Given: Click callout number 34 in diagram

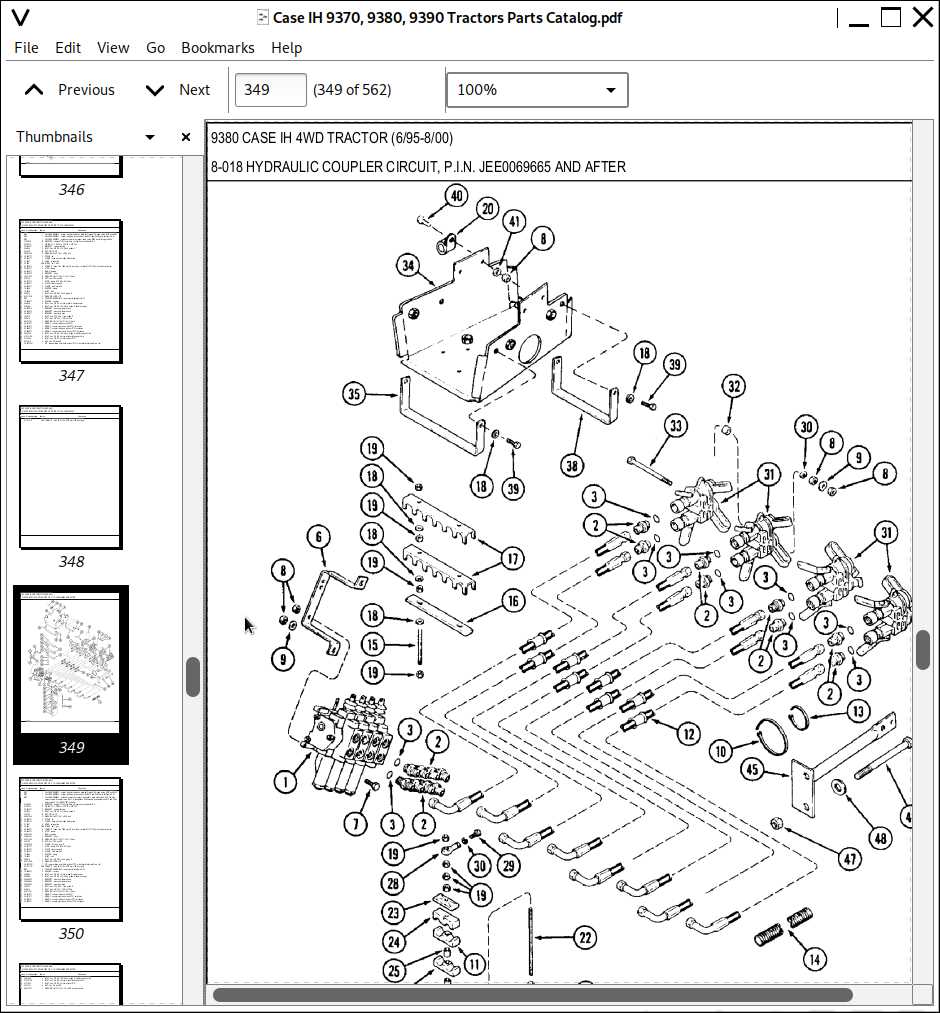Looking at the screenshot, I should click(408, 265).
